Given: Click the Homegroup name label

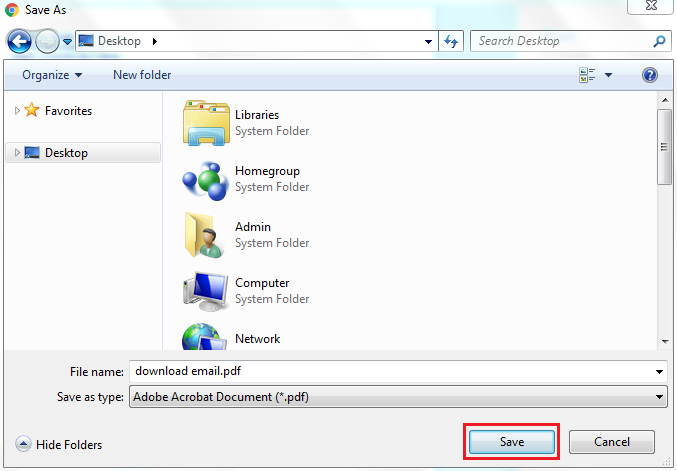Looking at the screenshot, I should coord(267,171).
